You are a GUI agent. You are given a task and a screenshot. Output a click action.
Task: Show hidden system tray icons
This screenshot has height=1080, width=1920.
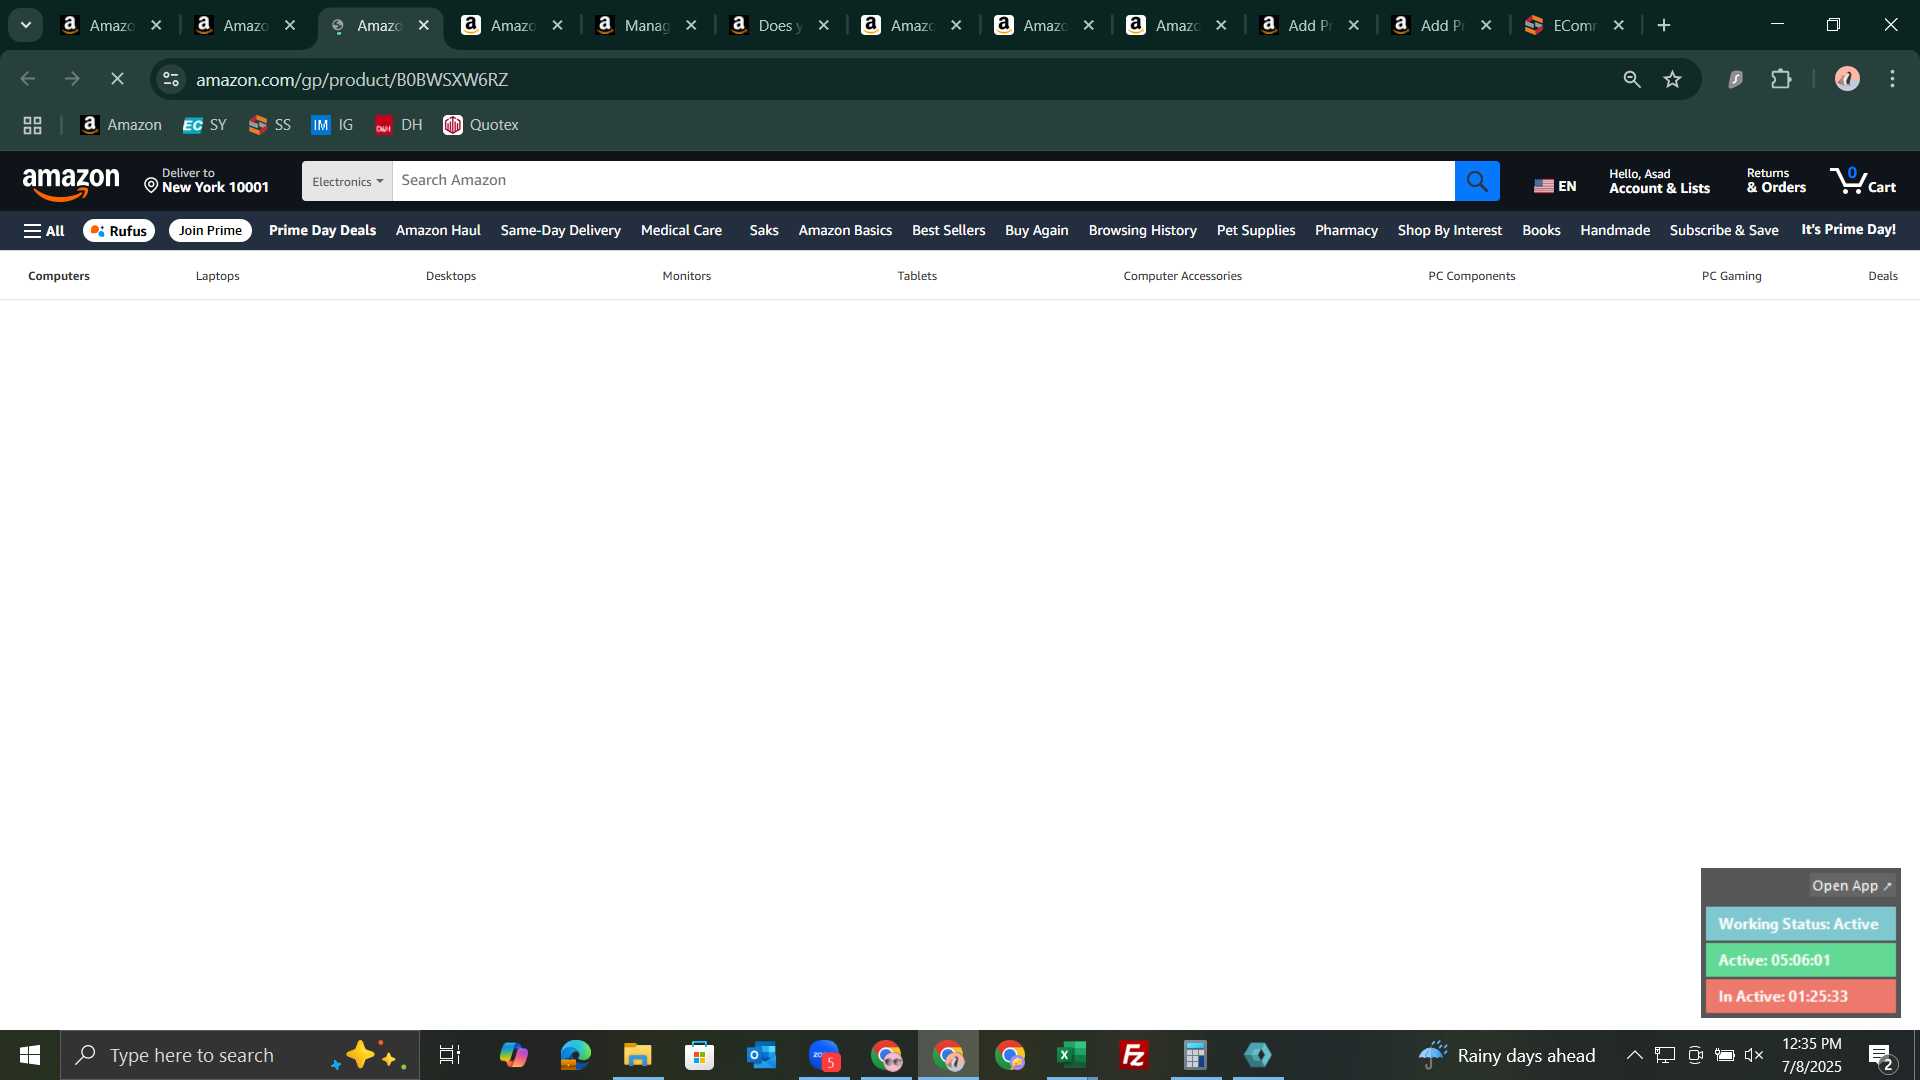pyautogui.click(x=1634, y=1055)
